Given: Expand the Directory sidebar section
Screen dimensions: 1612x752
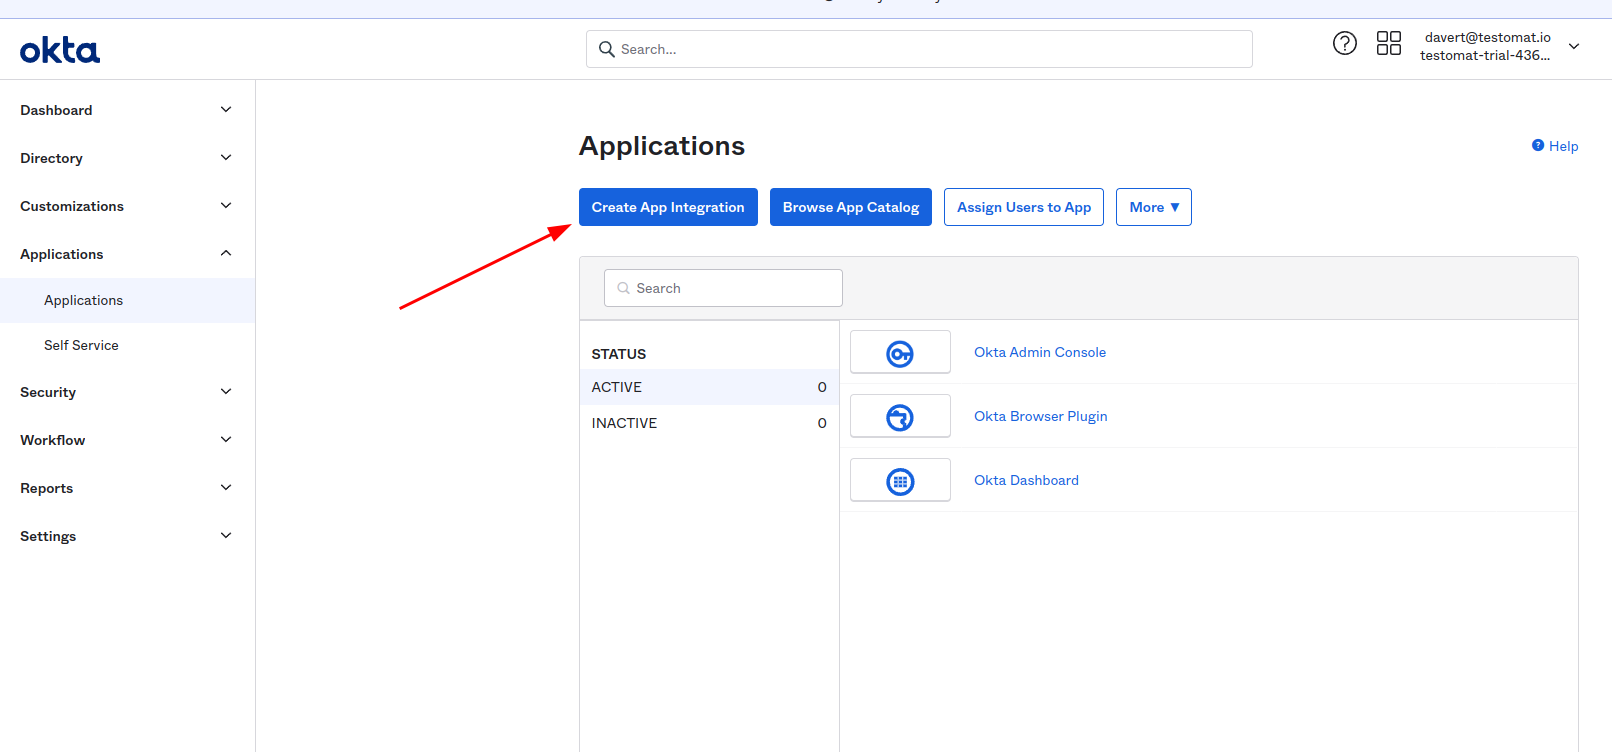Looking at the screenshot, I should 226,158.
